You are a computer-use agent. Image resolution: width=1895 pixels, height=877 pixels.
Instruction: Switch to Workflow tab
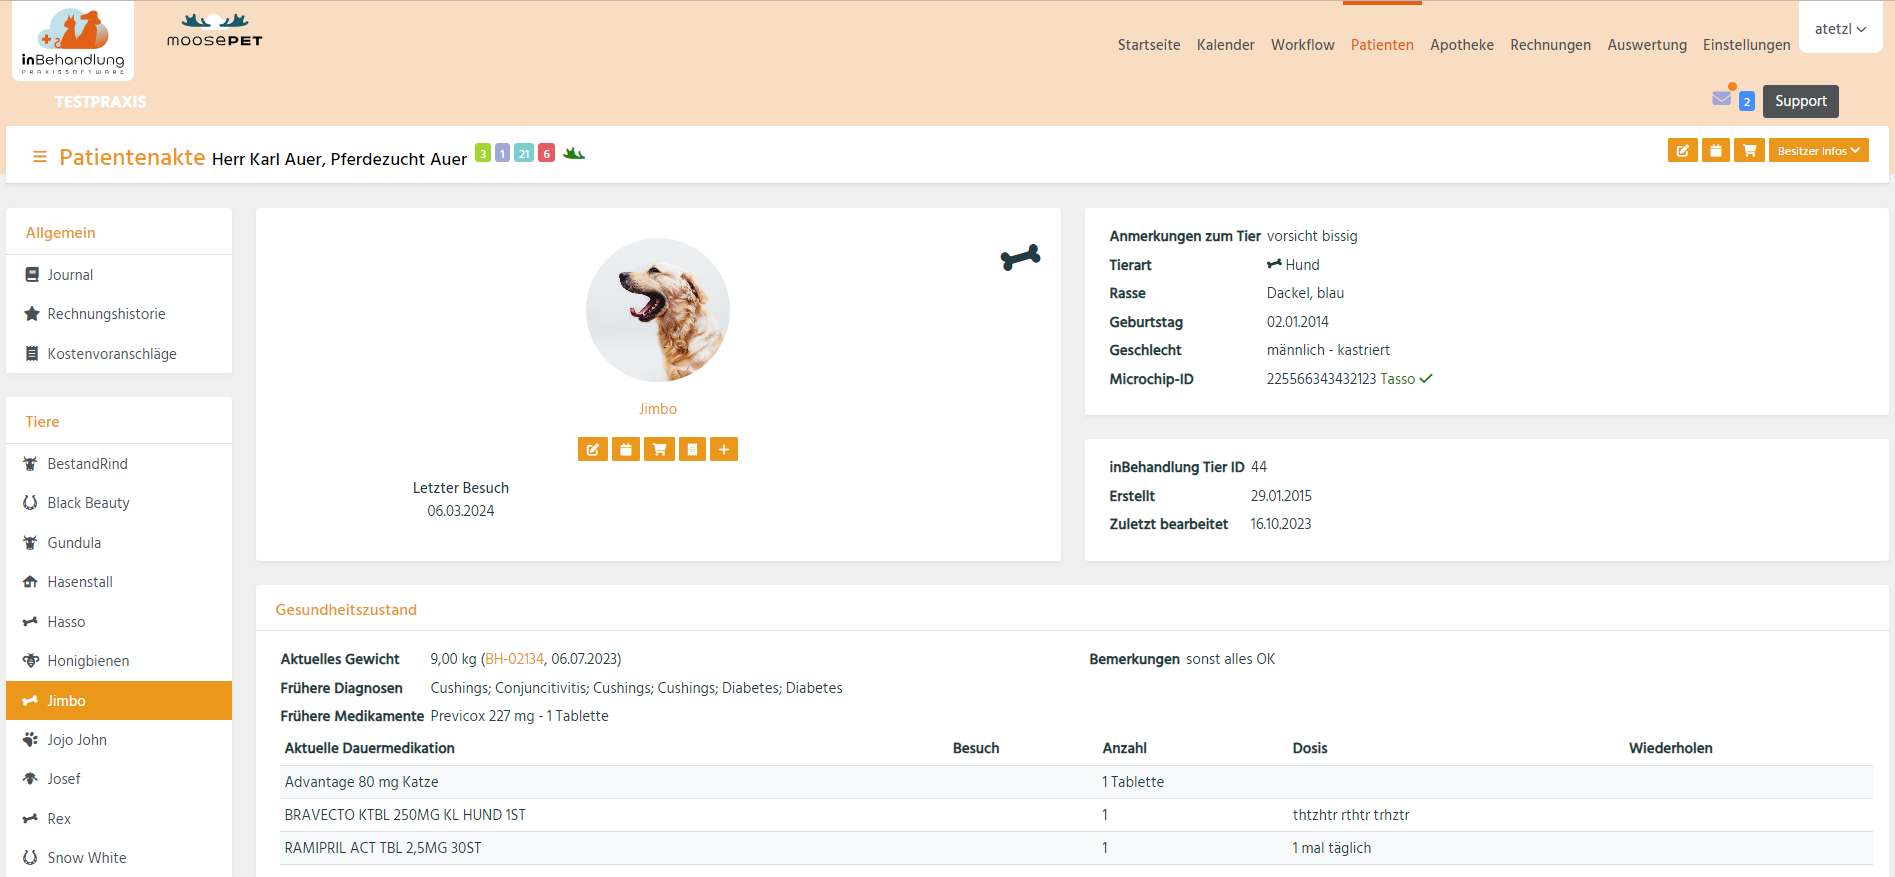pos(1303,45)
